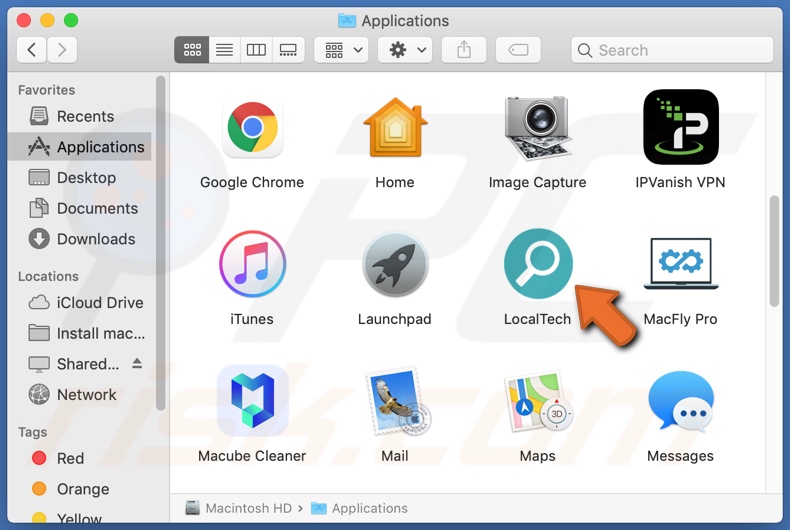Select the Messages speech bubble icon
The image size is (790, 530).
[681, 402]
